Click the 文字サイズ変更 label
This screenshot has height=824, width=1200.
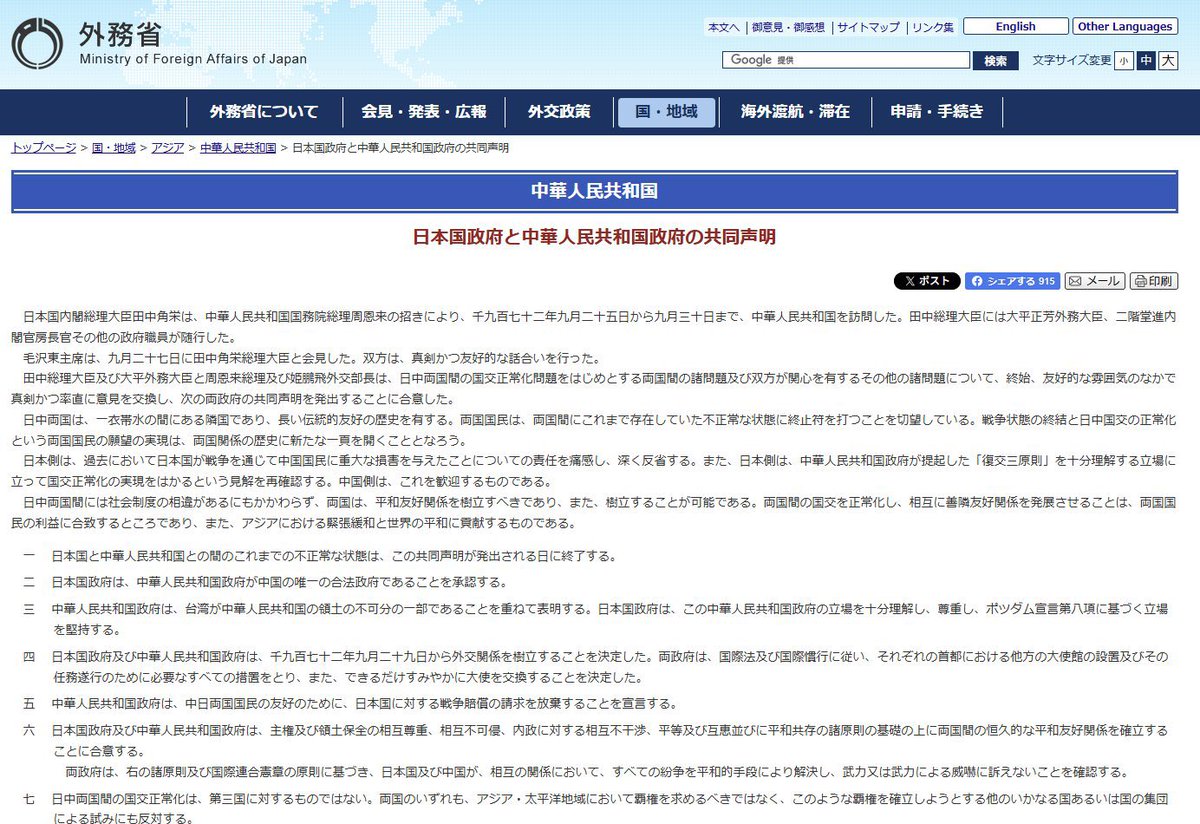[x=1072, y=61]
